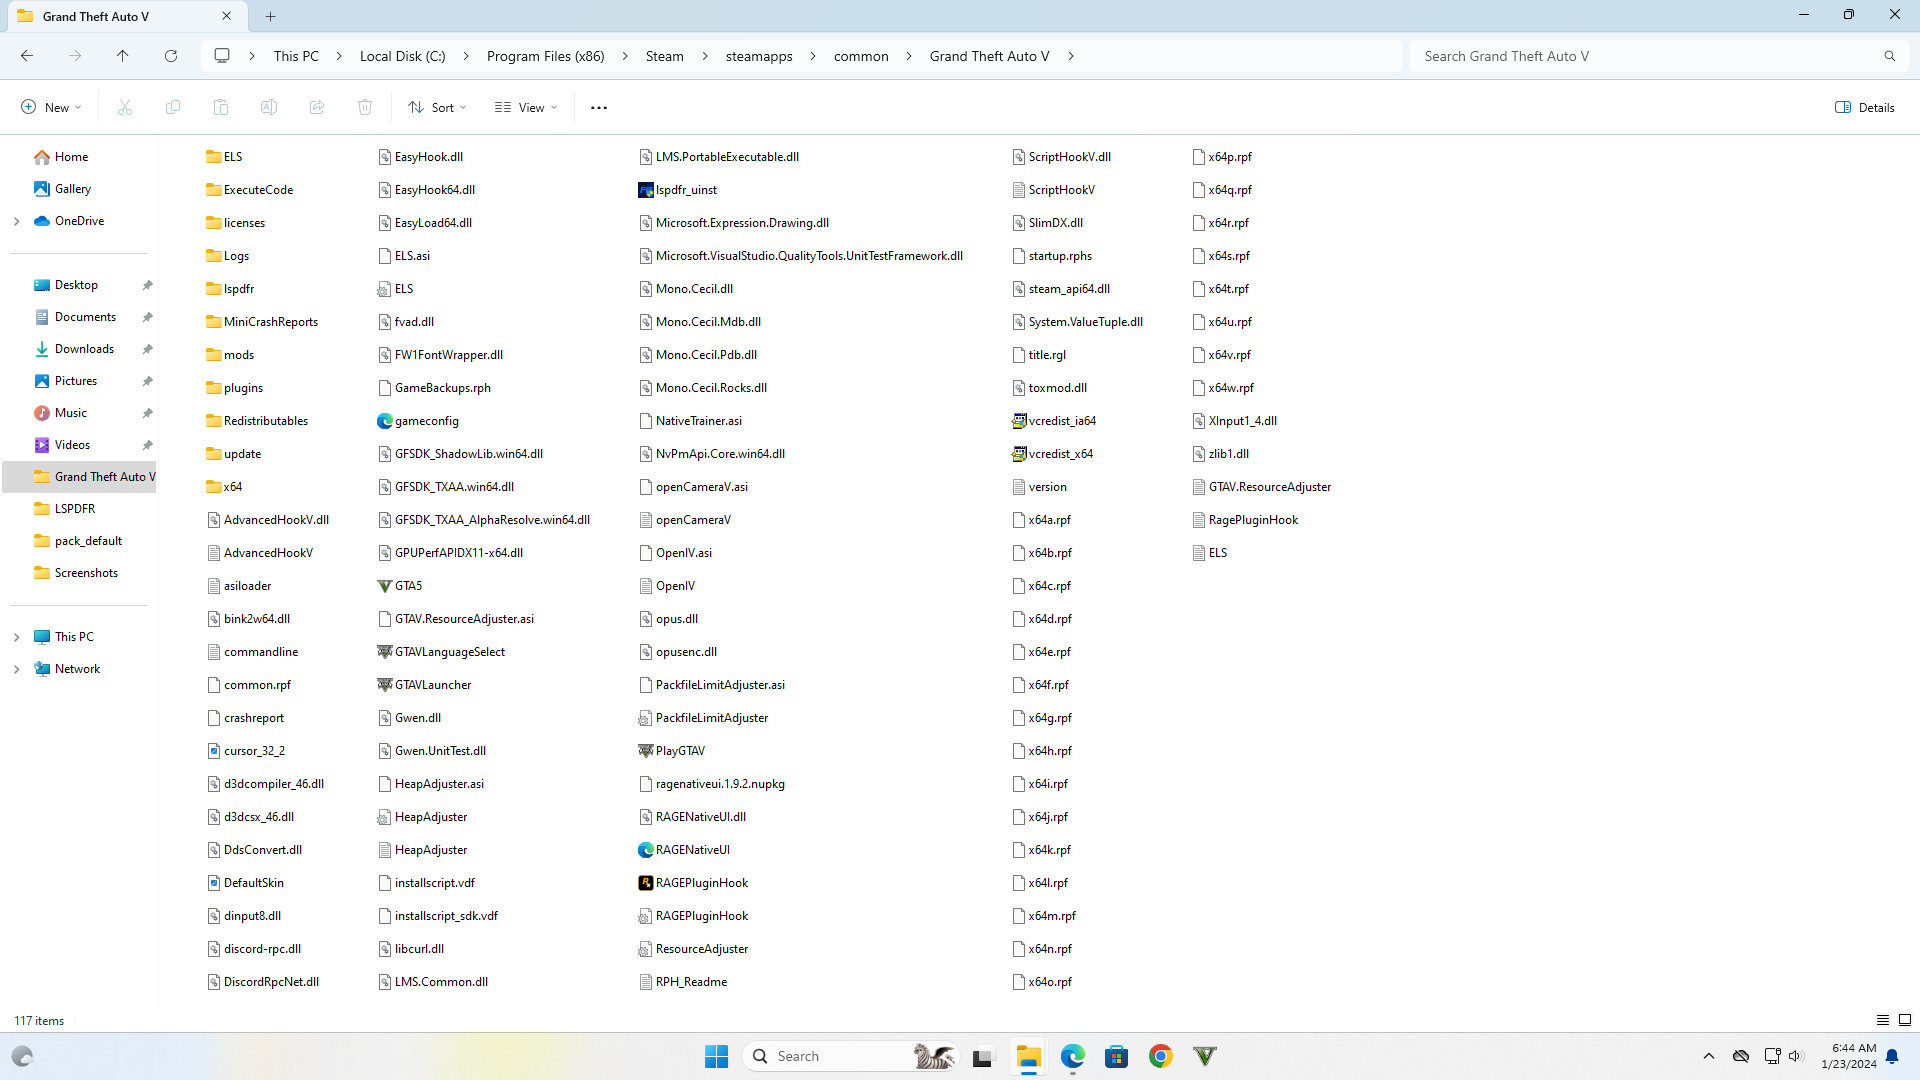The width and height of the screenshot is (1920, 1080).
Task: Switch to details list view in status bar
Action: (x=1883, y=1020)
